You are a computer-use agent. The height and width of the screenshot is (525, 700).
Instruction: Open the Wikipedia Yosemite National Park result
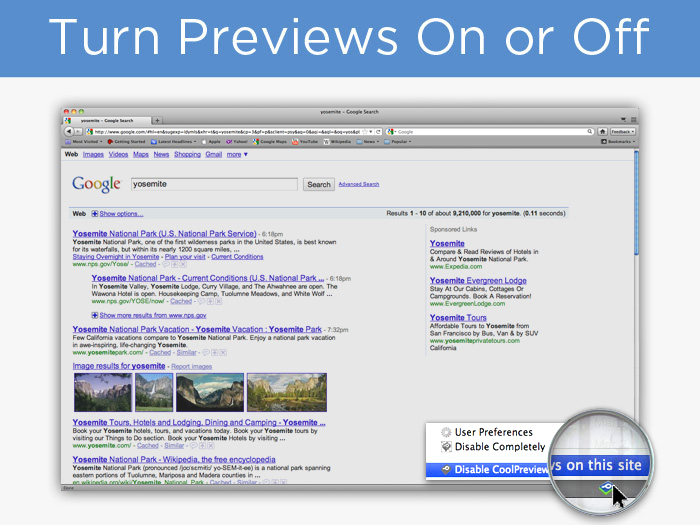pos(174,459)
